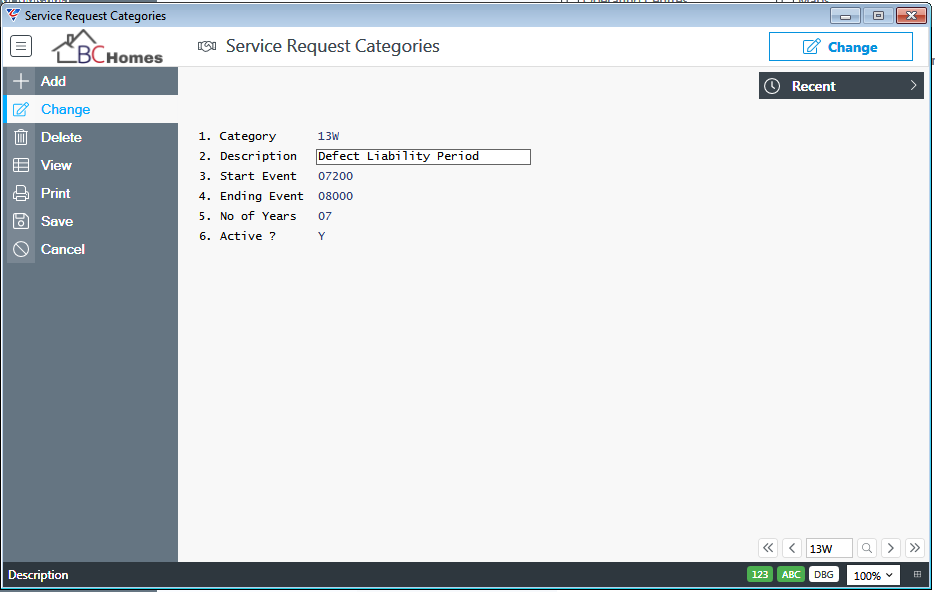The width and height of the screenshot is (935, 592).
Task: Click the BC Homes logo
Action: click(x=107, y=47)
